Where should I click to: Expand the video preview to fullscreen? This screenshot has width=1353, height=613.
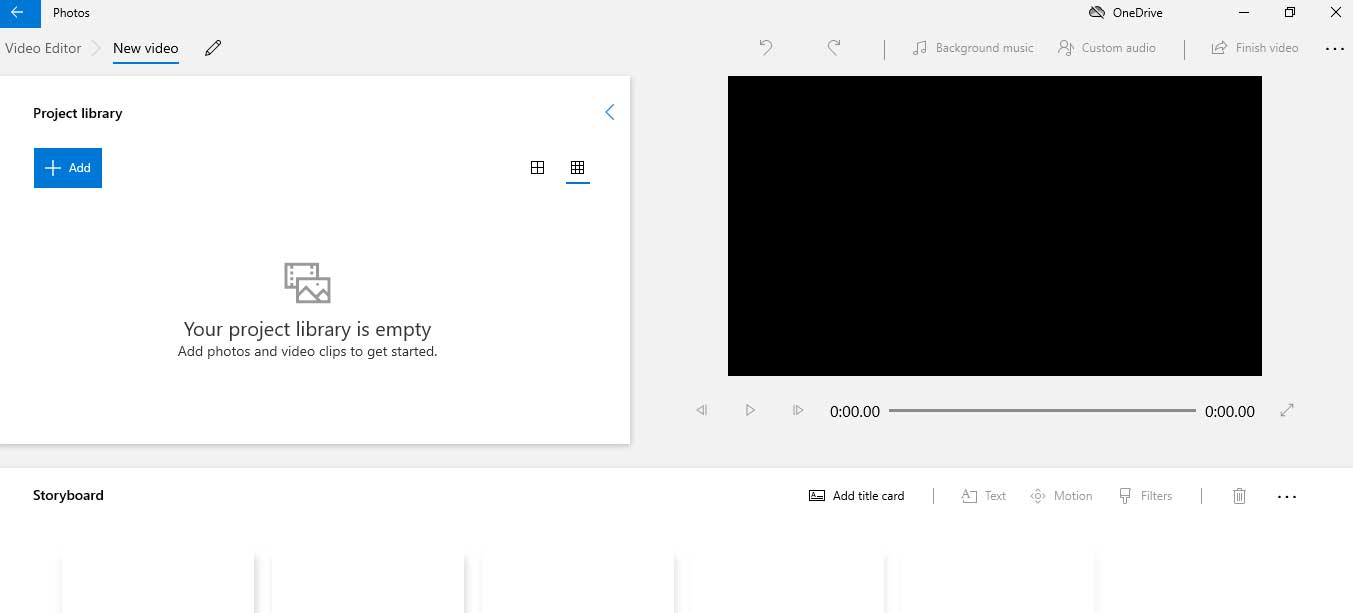1287,410
